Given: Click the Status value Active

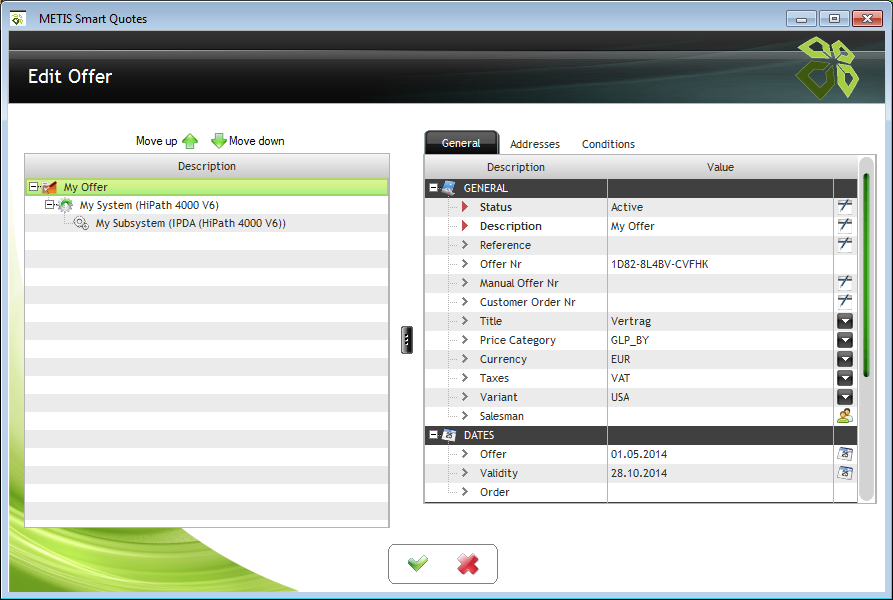Looking at the screenshot, I should (626, 207).
